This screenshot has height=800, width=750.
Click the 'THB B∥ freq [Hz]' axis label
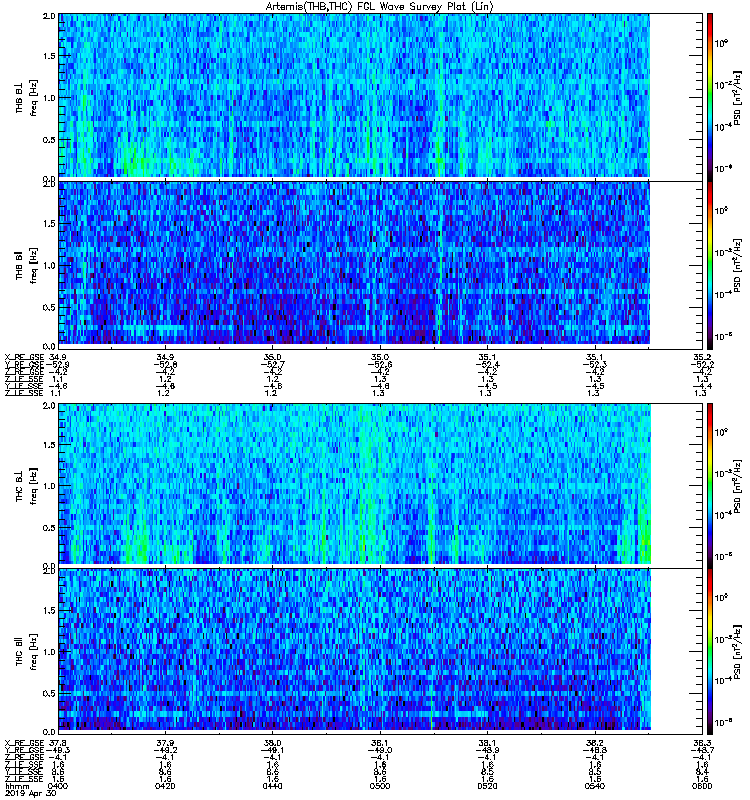coord(26,266)
